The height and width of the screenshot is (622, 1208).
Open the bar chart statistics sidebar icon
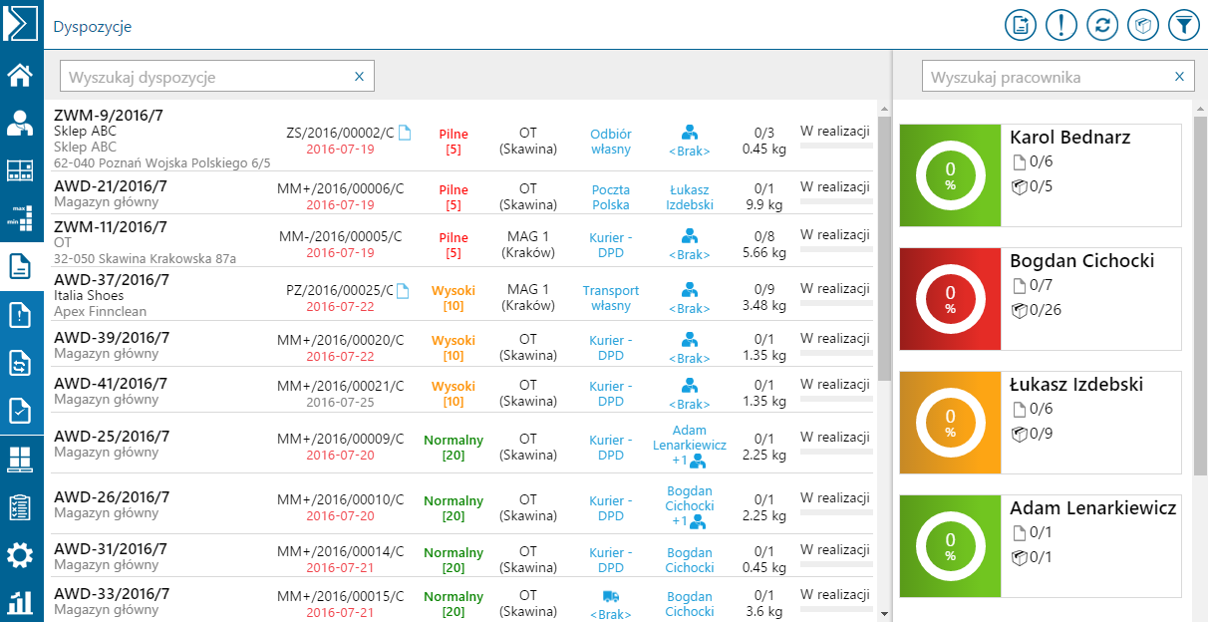point(20,602)
